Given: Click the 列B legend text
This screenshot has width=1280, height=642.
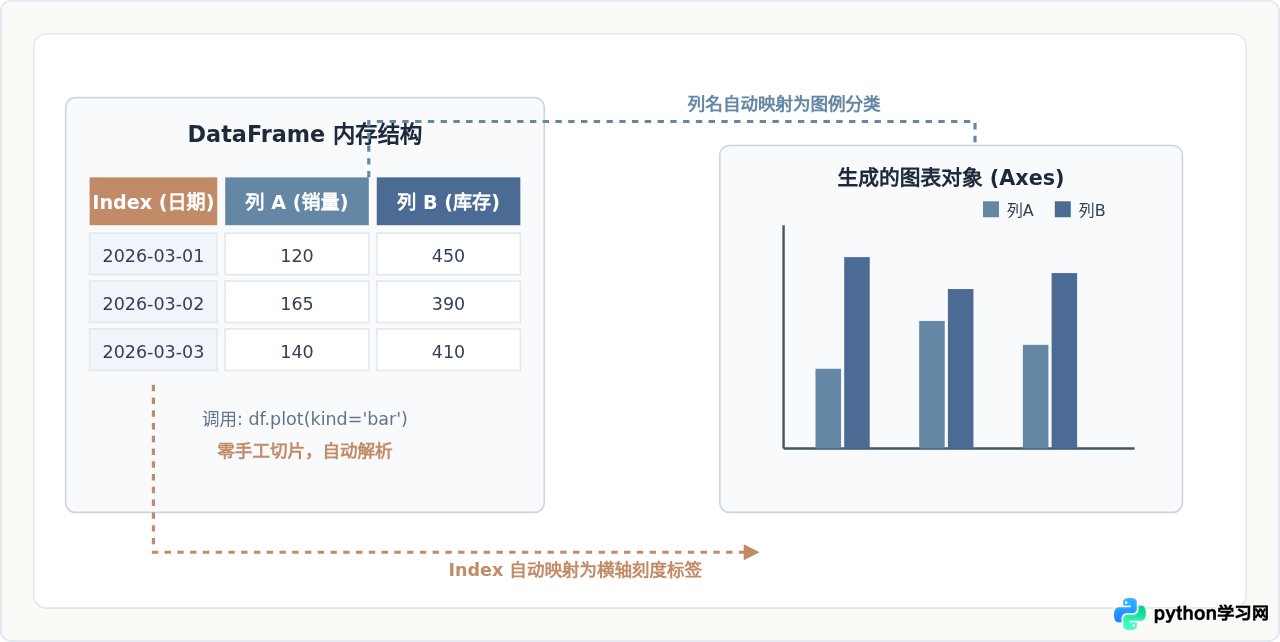Looking at the screenshot, I should [1092, 210].
